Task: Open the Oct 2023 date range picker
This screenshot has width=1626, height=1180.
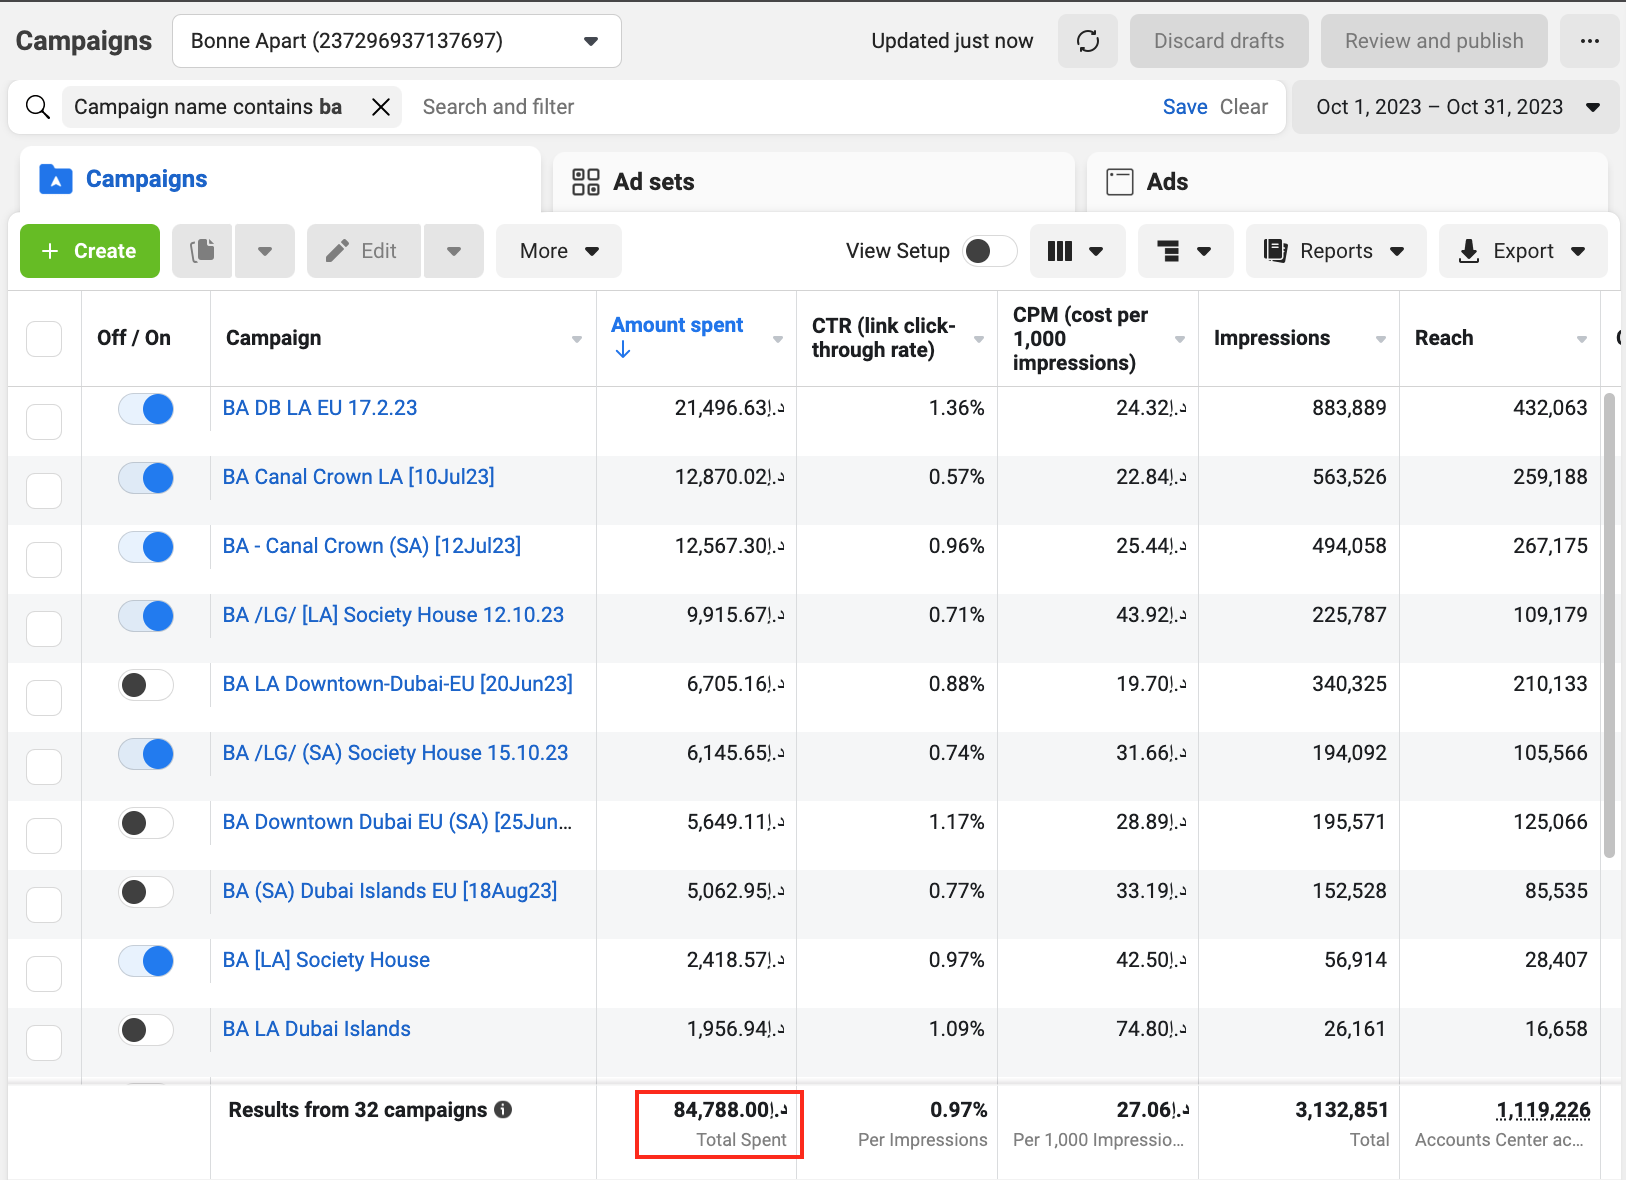Action: tap(1455, 107)
